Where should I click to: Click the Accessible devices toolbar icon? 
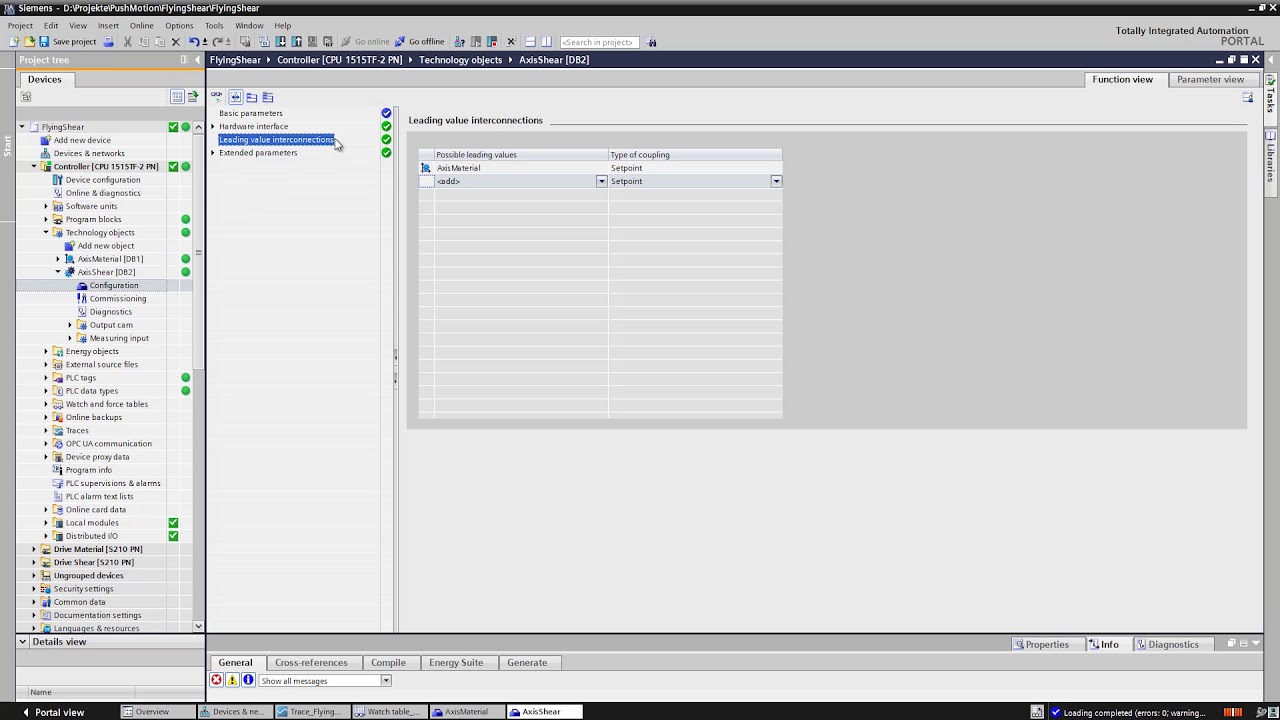pyautogui.click(x=460, y=42)
